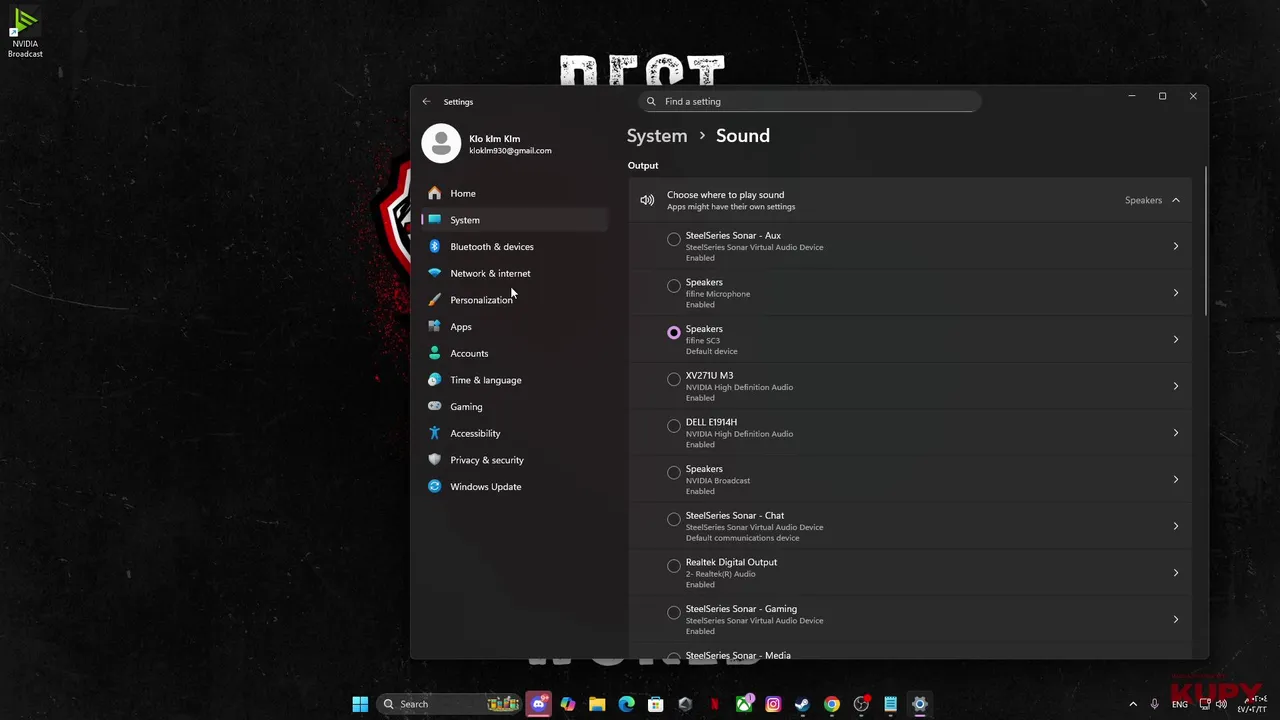Open Netflix from the taskbar
This screenshot has height=720, width=1280.
click(714, 704)
